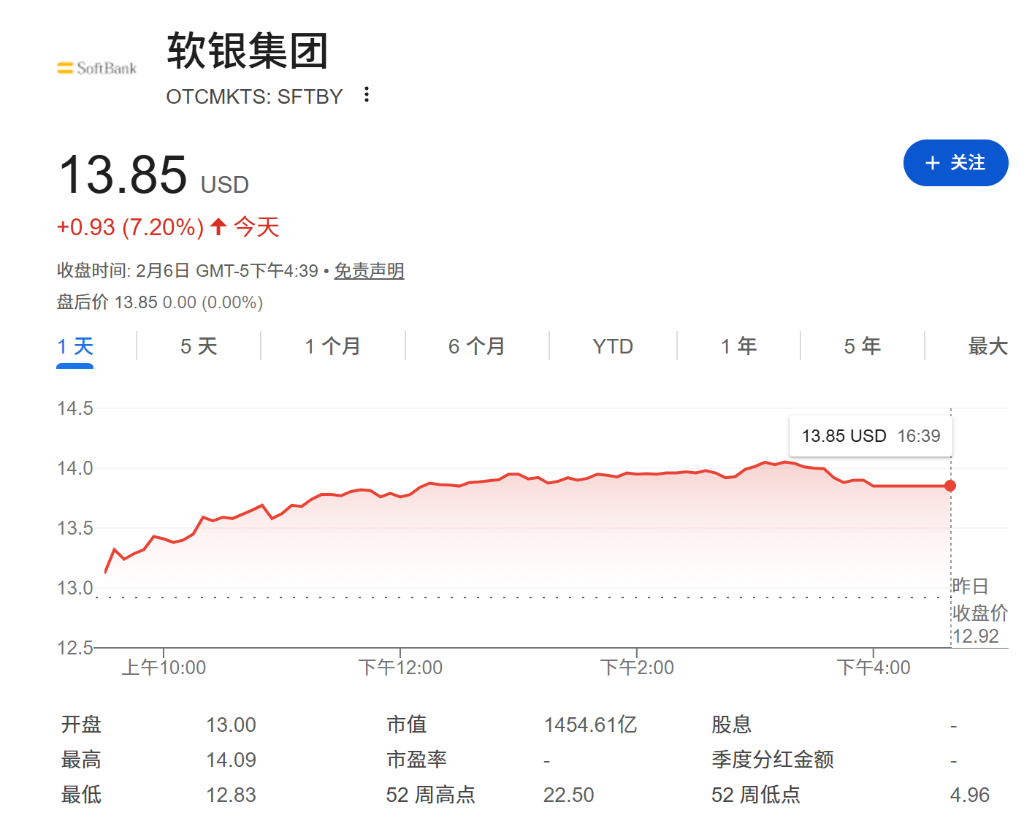Click the 市盈率 label
1024x825 pixels.
pos(416,759)
